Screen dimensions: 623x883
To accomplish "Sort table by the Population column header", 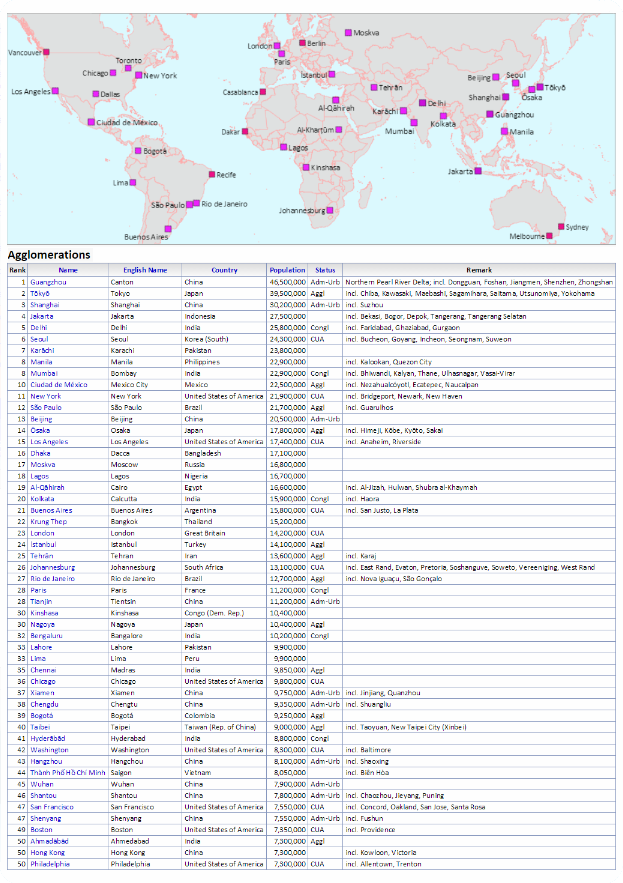I will (x=287, y=270).
